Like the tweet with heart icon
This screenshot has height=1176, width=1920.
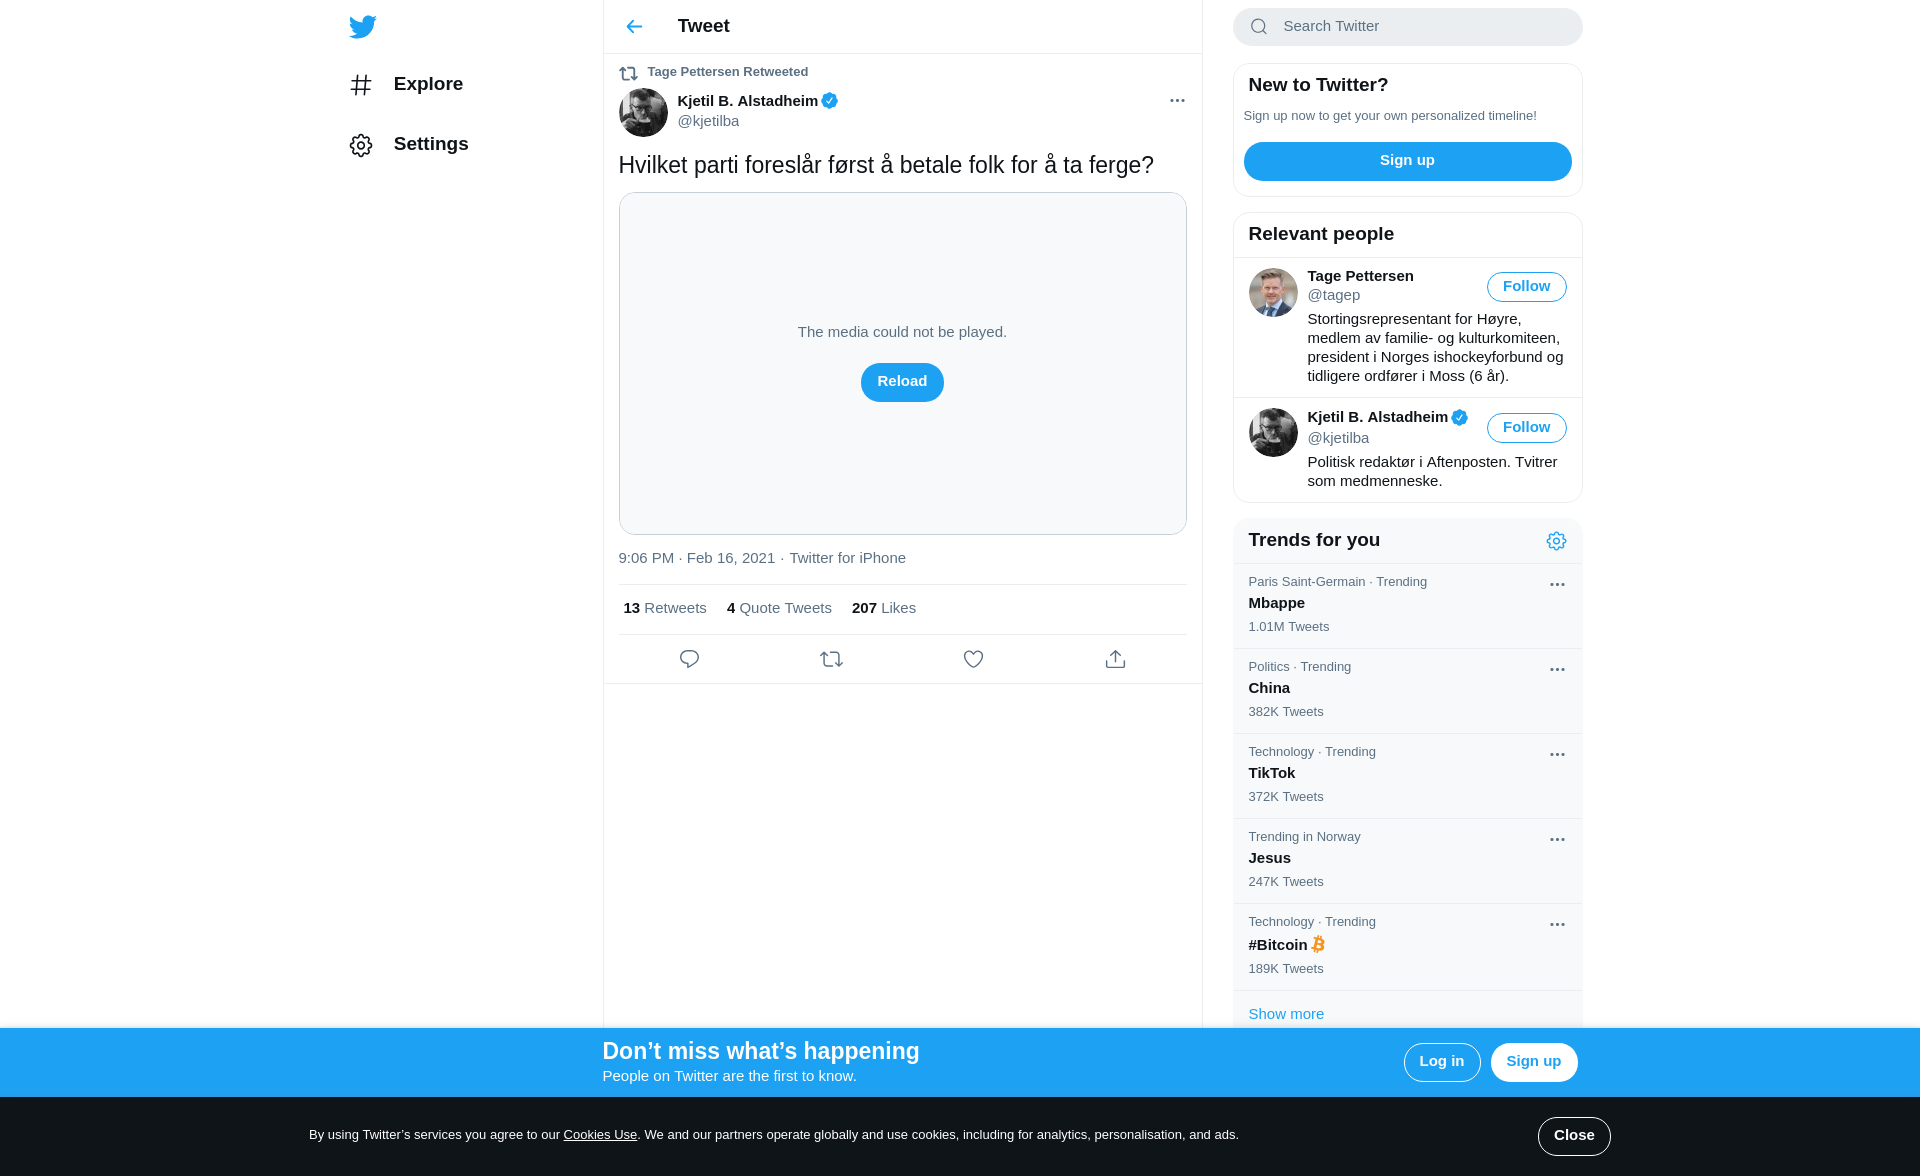coord(973,659)
